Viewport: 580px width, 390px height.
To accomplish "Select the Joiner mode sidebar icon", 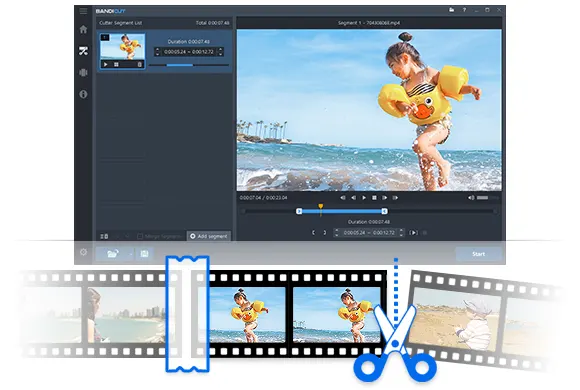I will tap(83, 73).
